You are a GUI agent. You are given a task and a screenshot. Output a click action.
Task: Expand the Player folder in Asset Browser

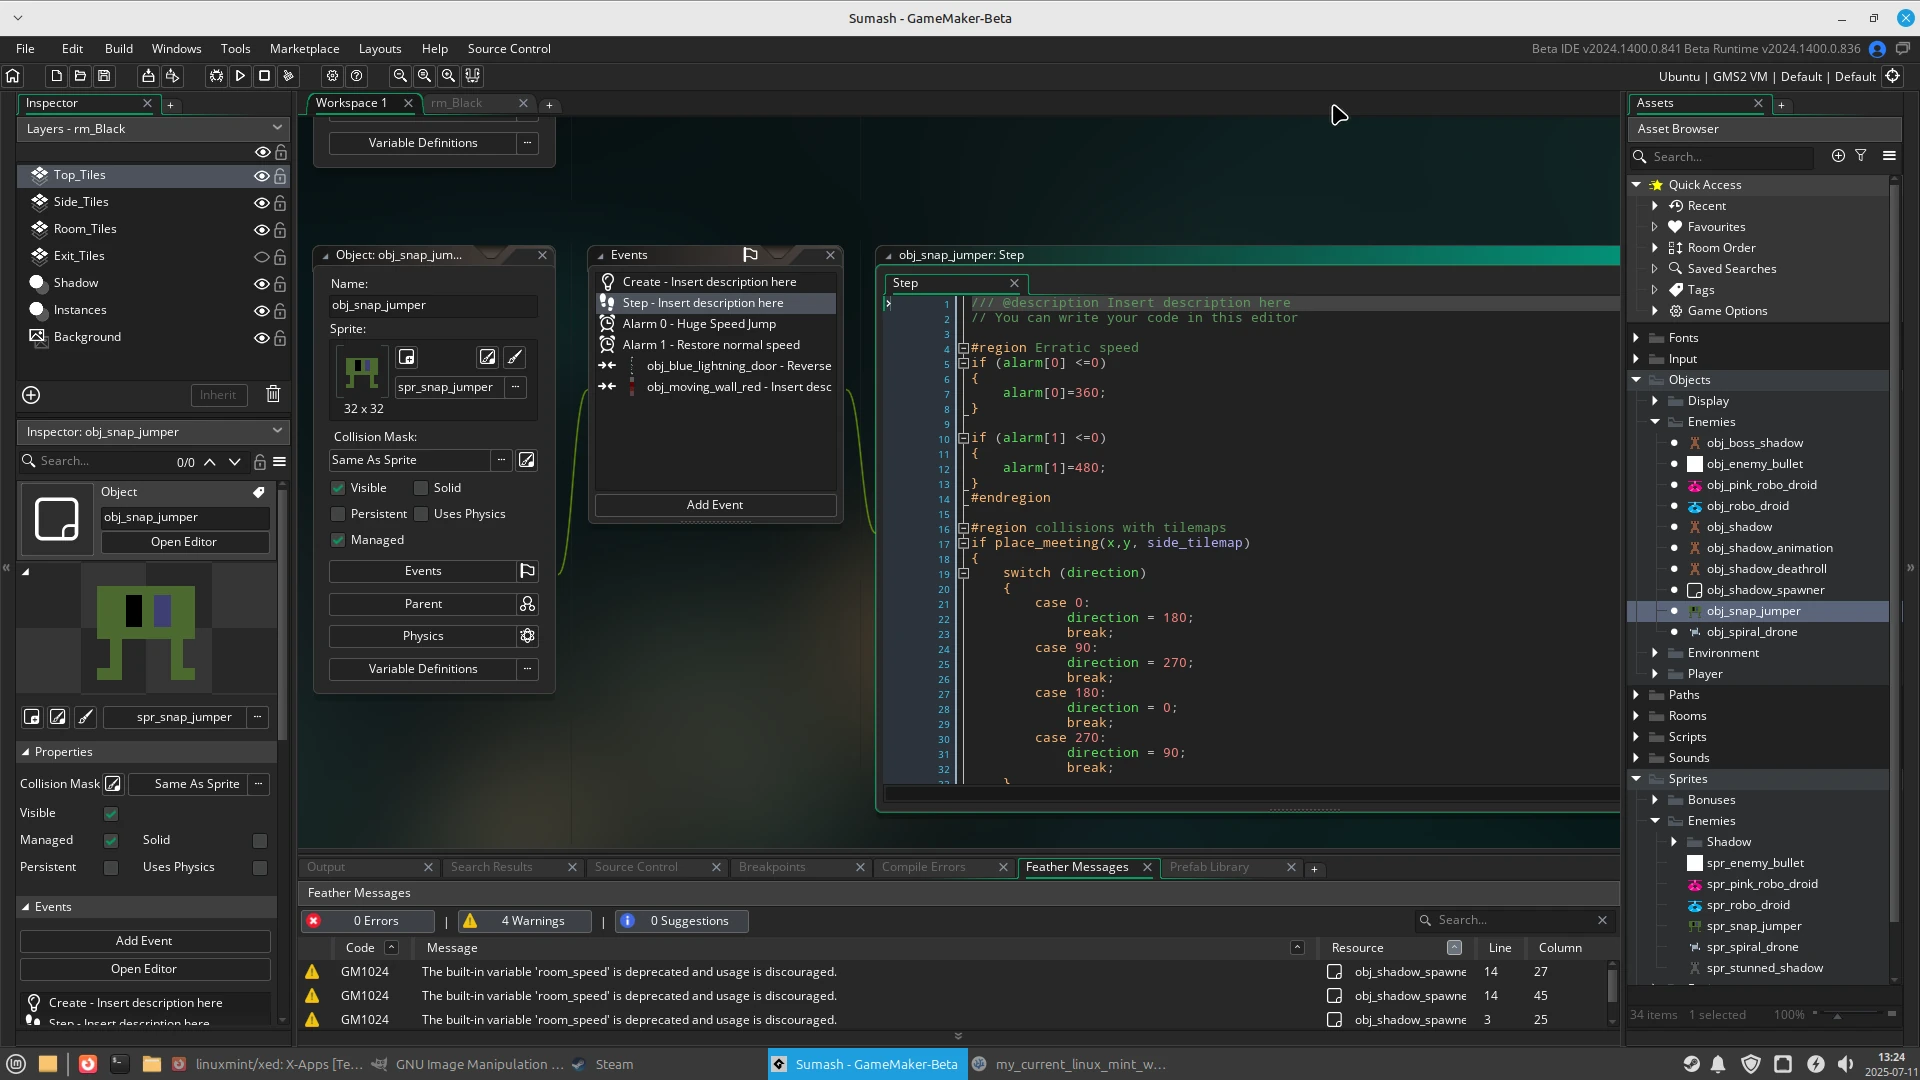coord(1655,674)
